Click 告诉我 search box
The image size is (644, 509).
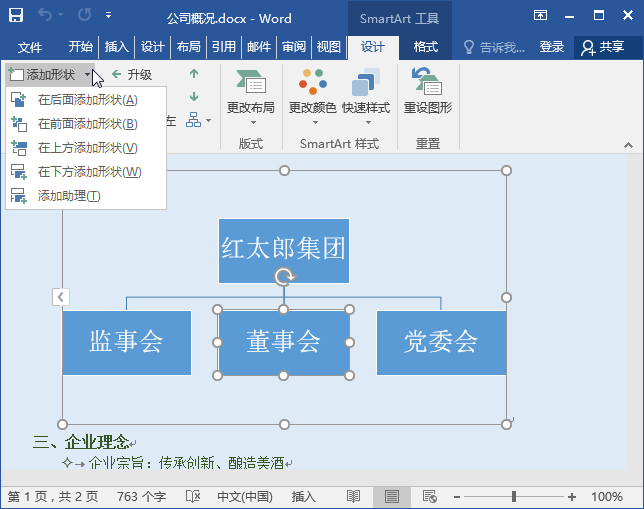pos(494,48)
